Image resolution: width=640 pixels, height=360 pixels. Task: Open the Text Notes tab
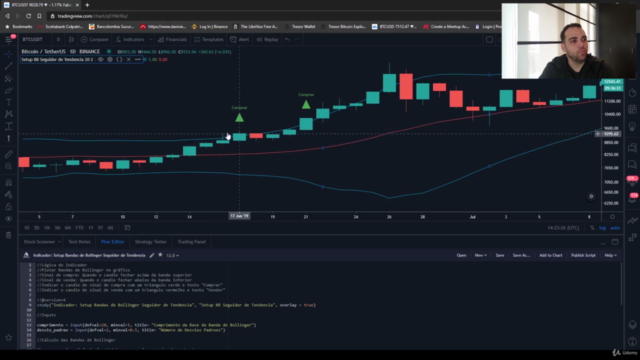click(x=79, y=242)
